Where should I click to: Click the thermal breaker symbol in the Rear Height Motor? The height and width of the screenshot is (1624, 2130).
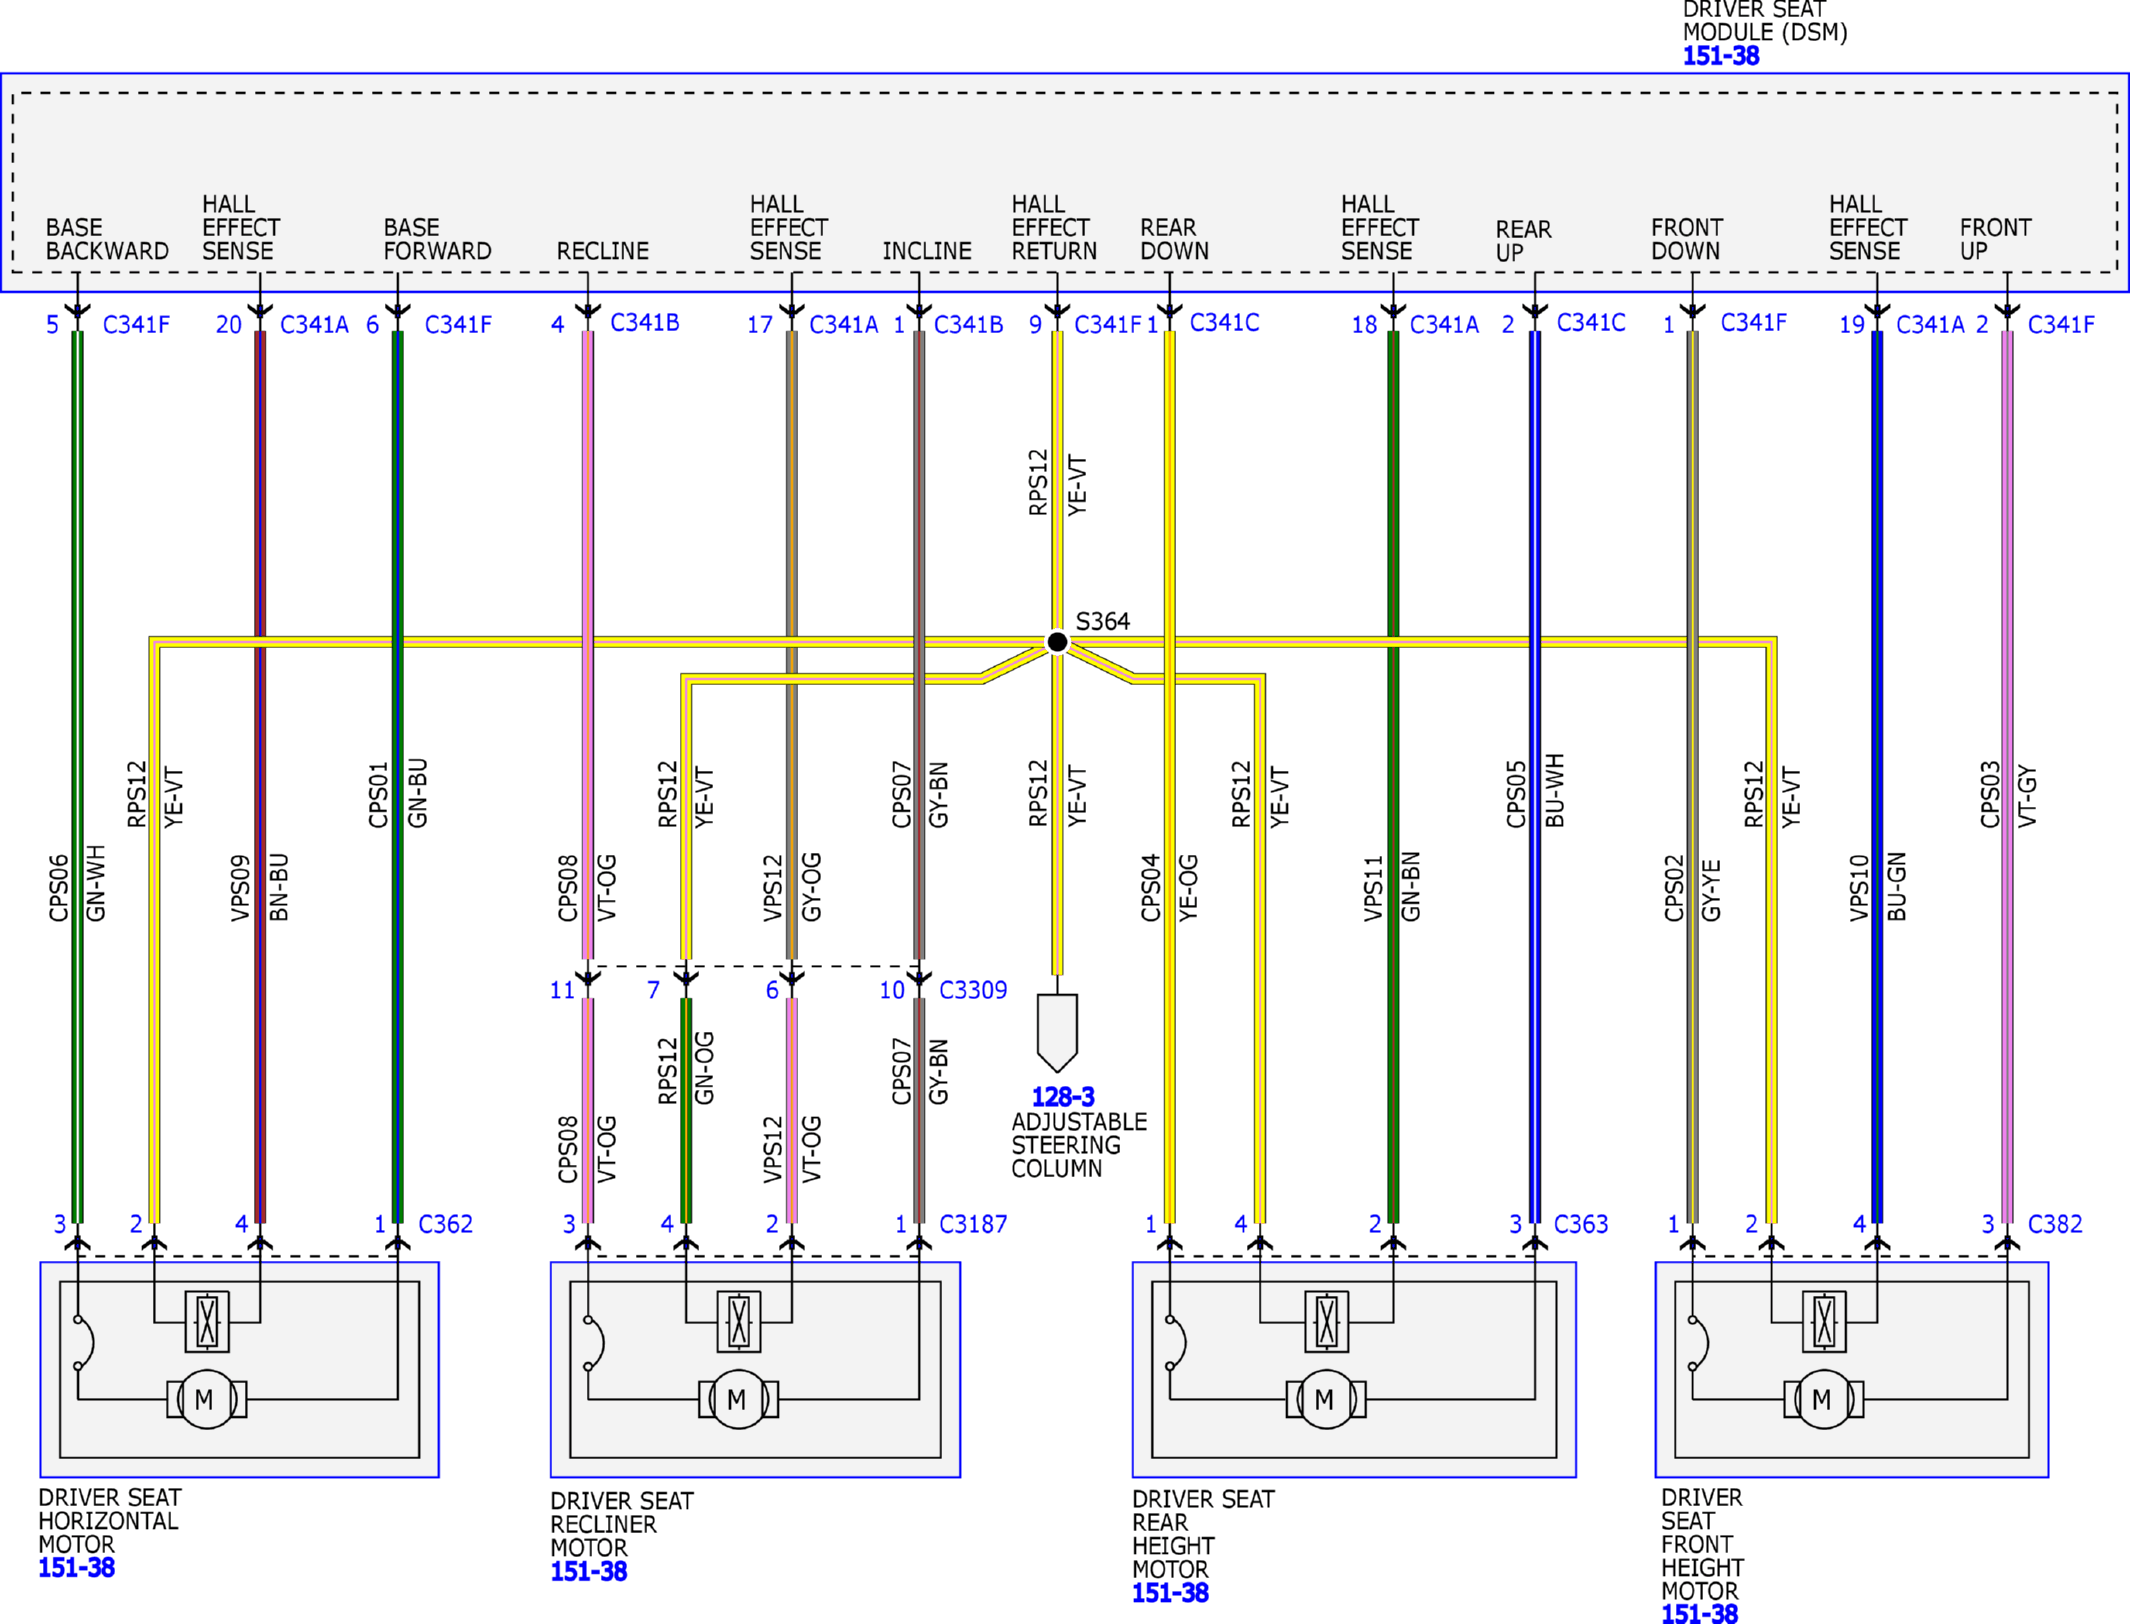1174,1343
